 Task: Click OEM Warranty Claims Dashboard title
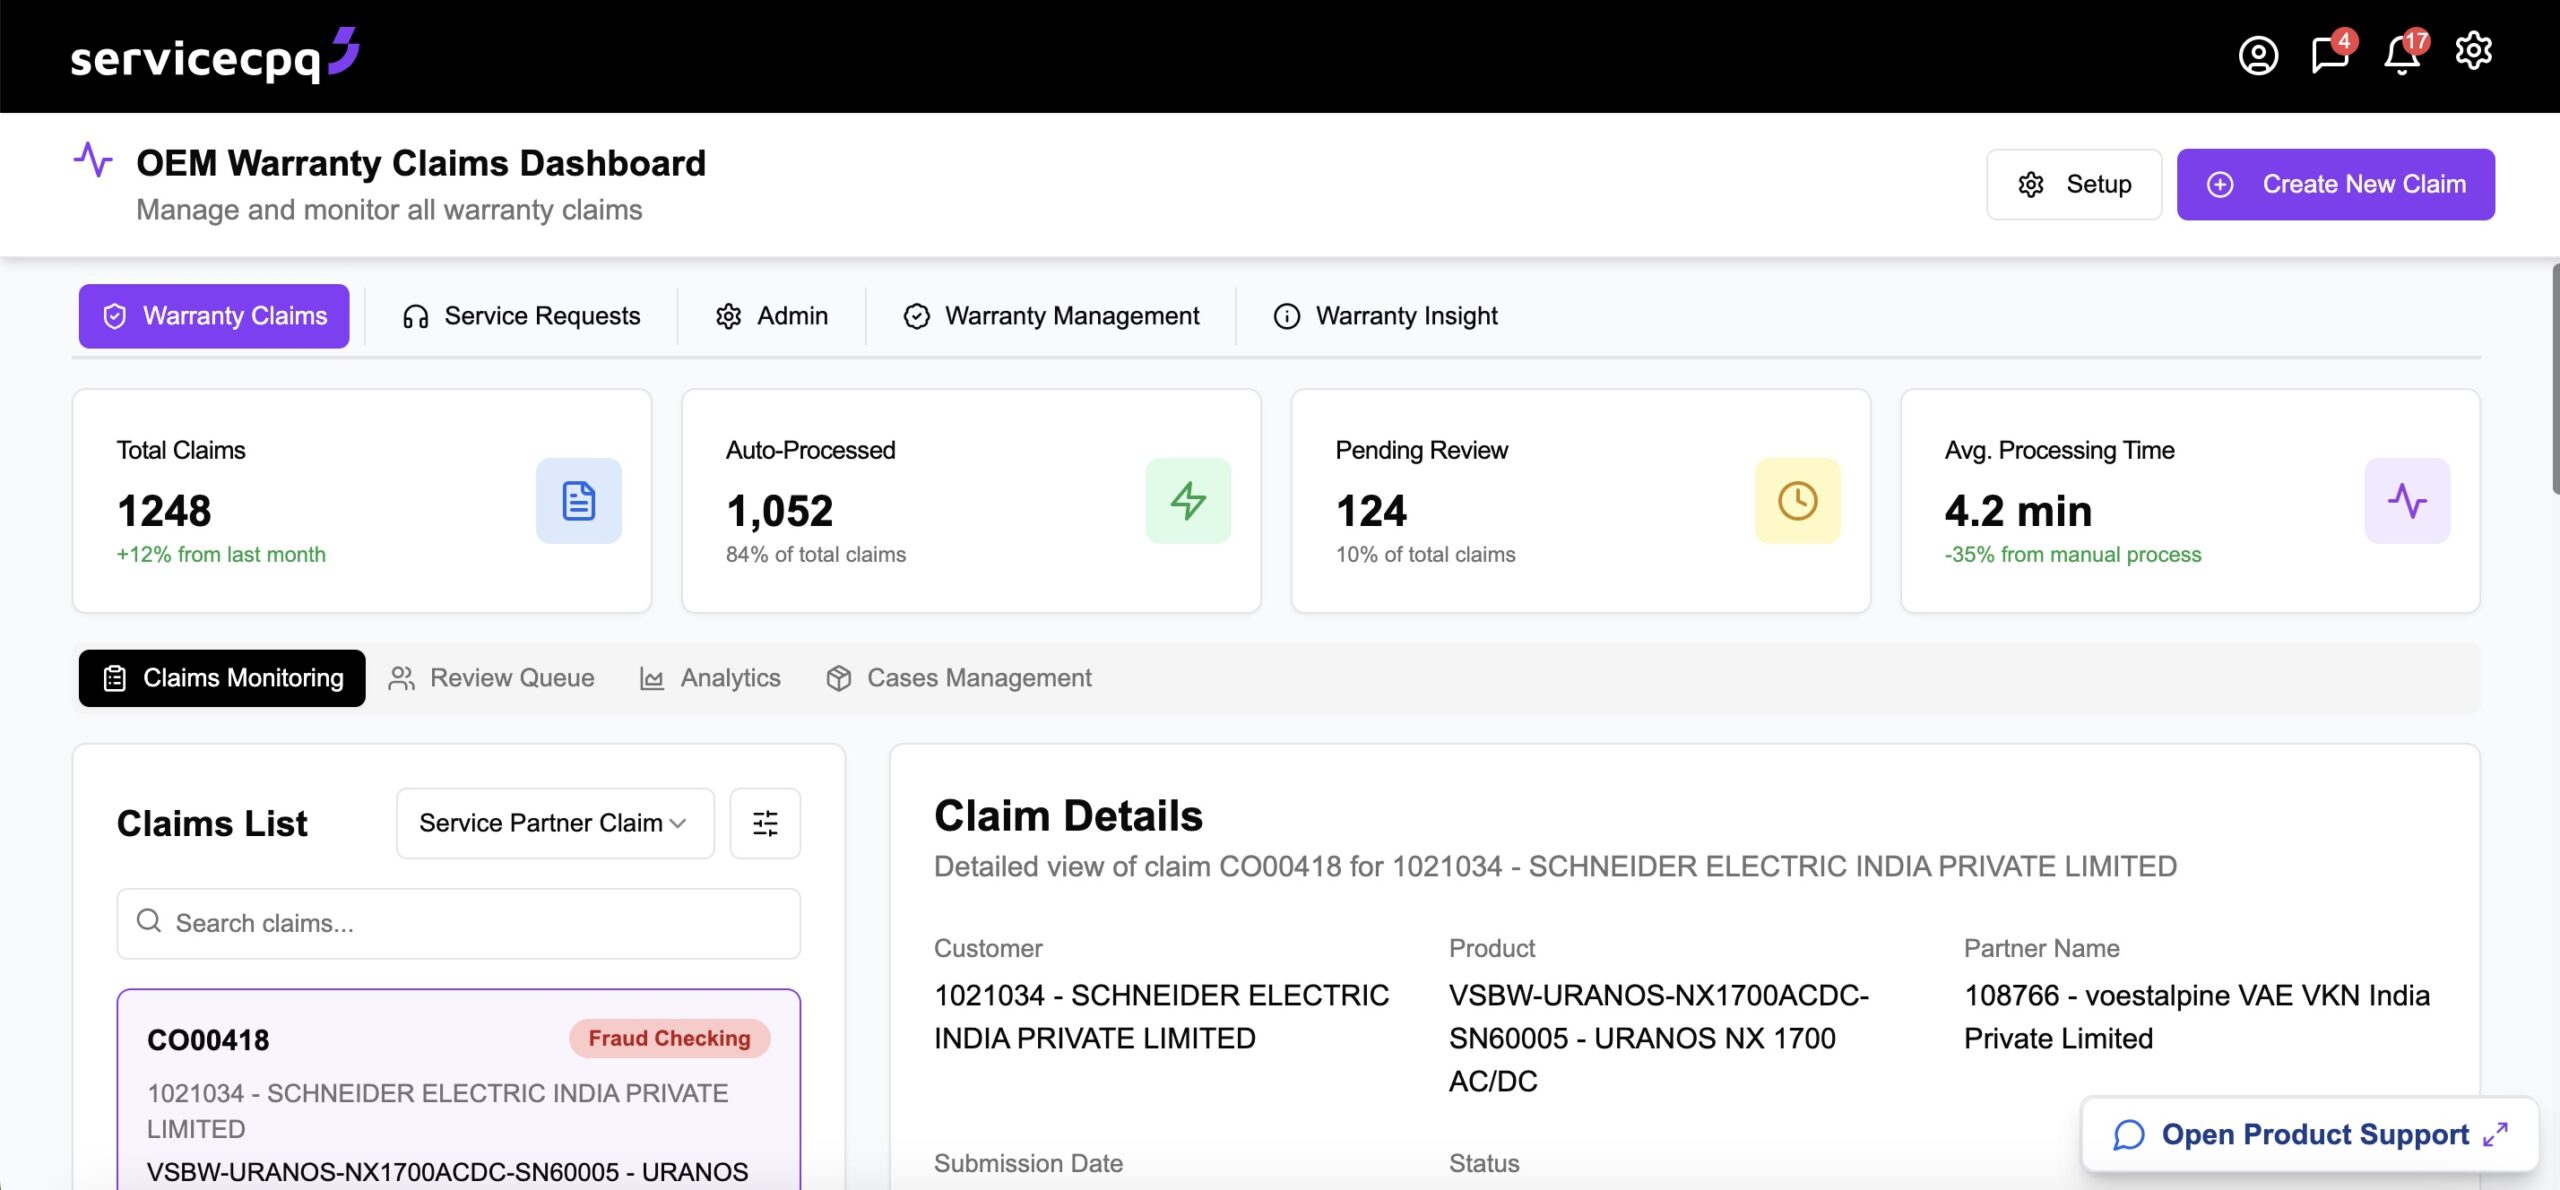pyautogui.click(x=421, y=163)
